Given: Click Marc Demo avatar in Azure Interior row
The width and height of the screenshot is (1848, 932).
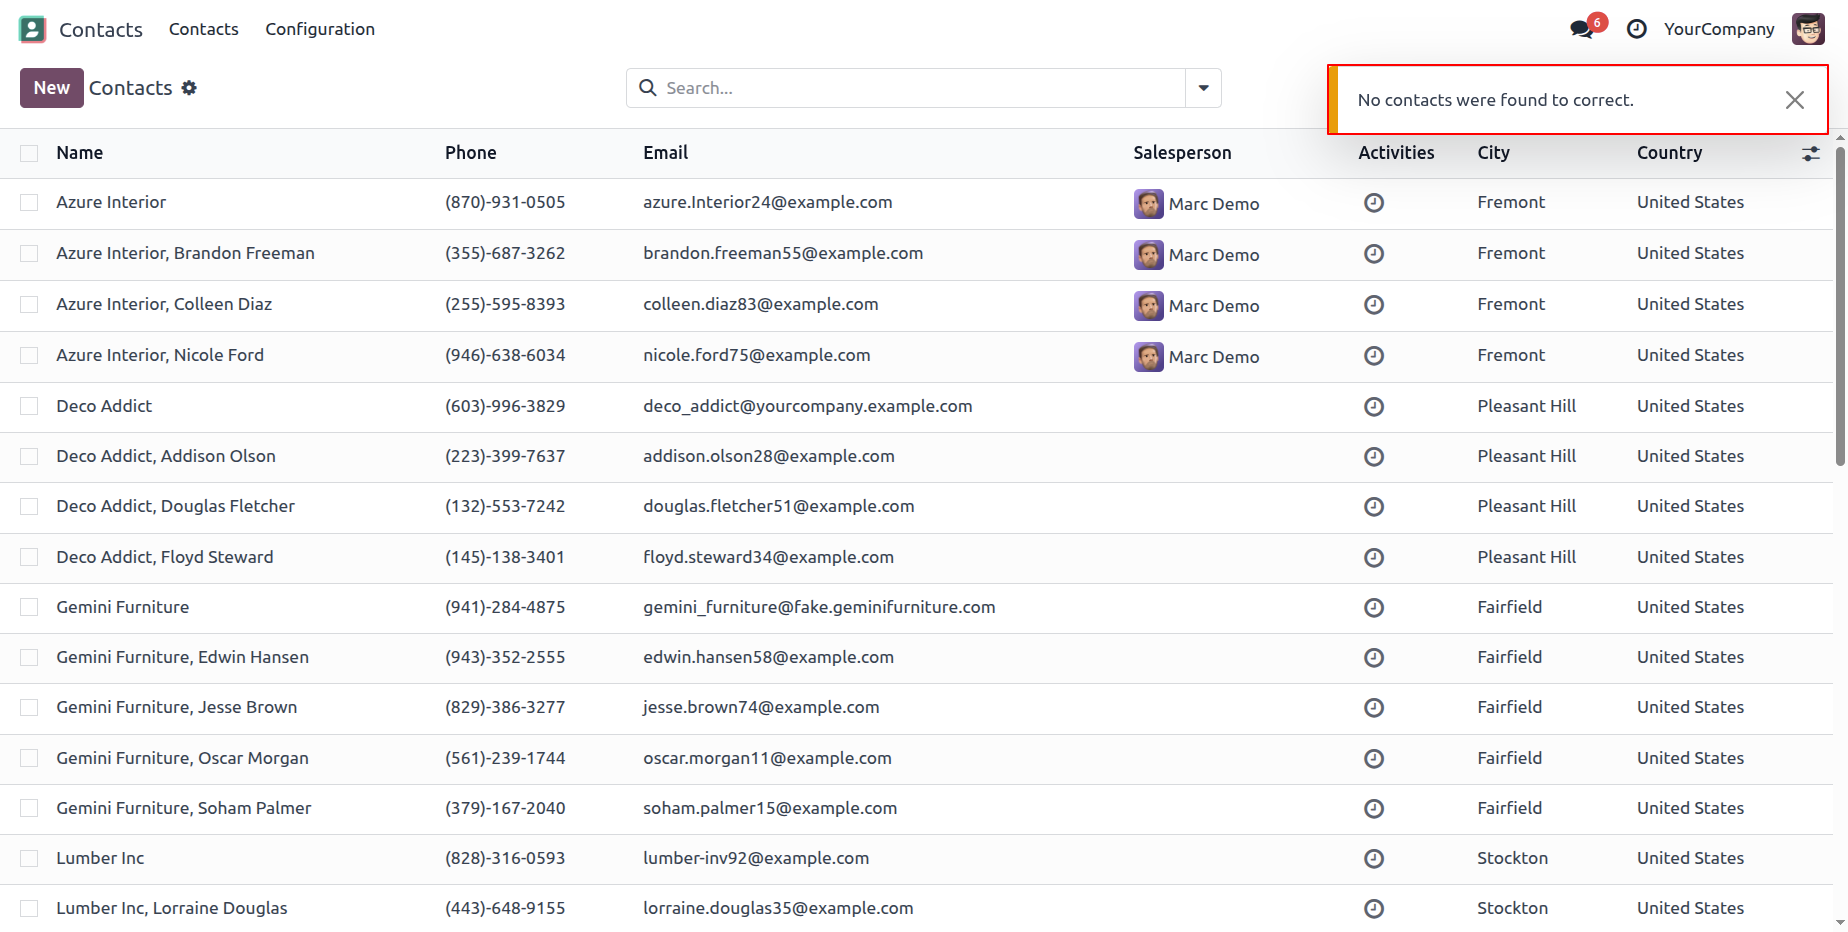Looking at the screenshot, I should pyautogui.click(x=1148, y=204).
